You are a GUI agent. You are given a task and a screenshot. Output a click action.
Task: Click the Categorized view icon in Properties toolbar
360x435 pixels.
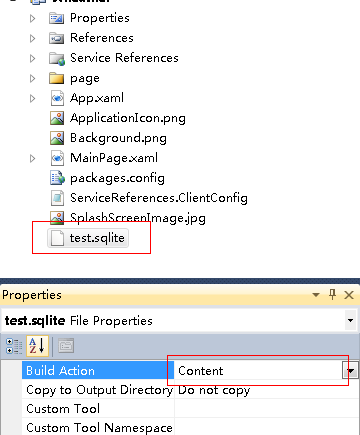(14, 346)
